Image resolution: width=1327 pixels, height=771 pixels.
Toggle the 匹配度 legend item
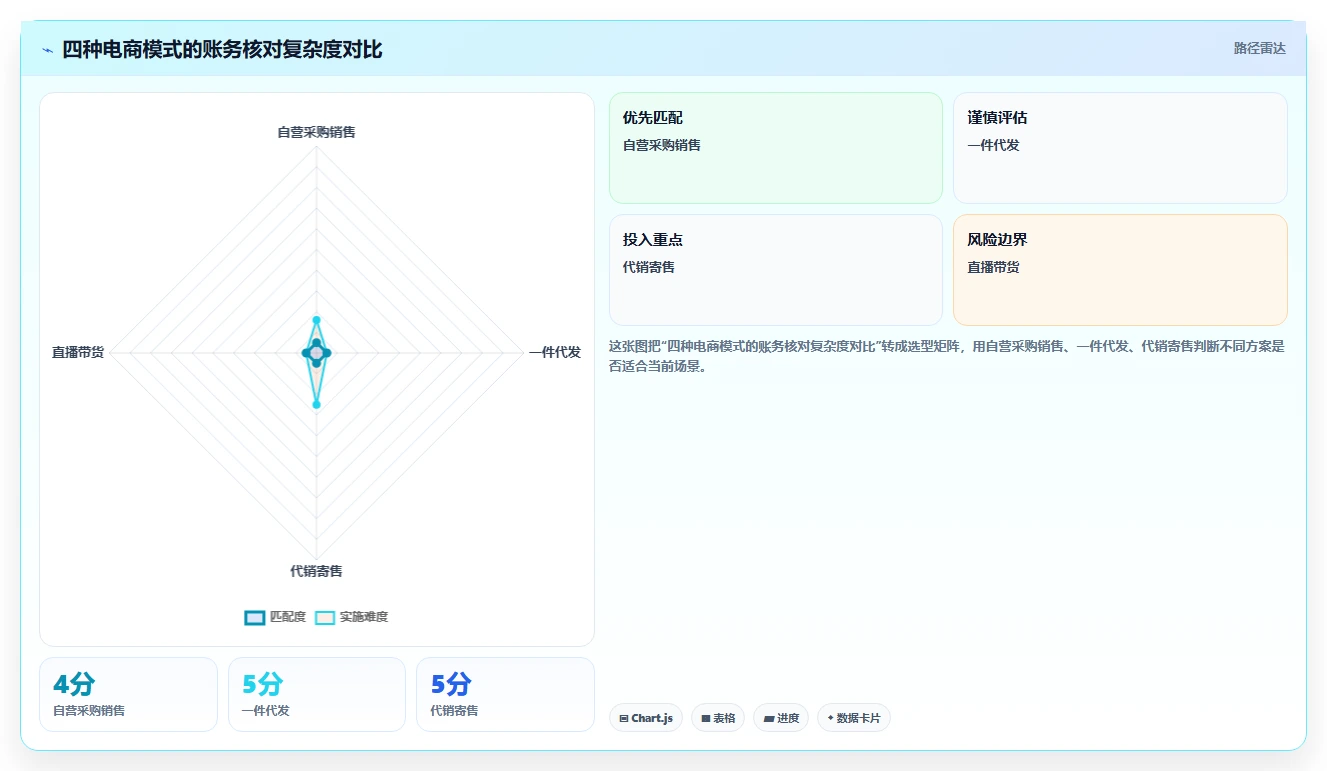[x=275, y=617]
